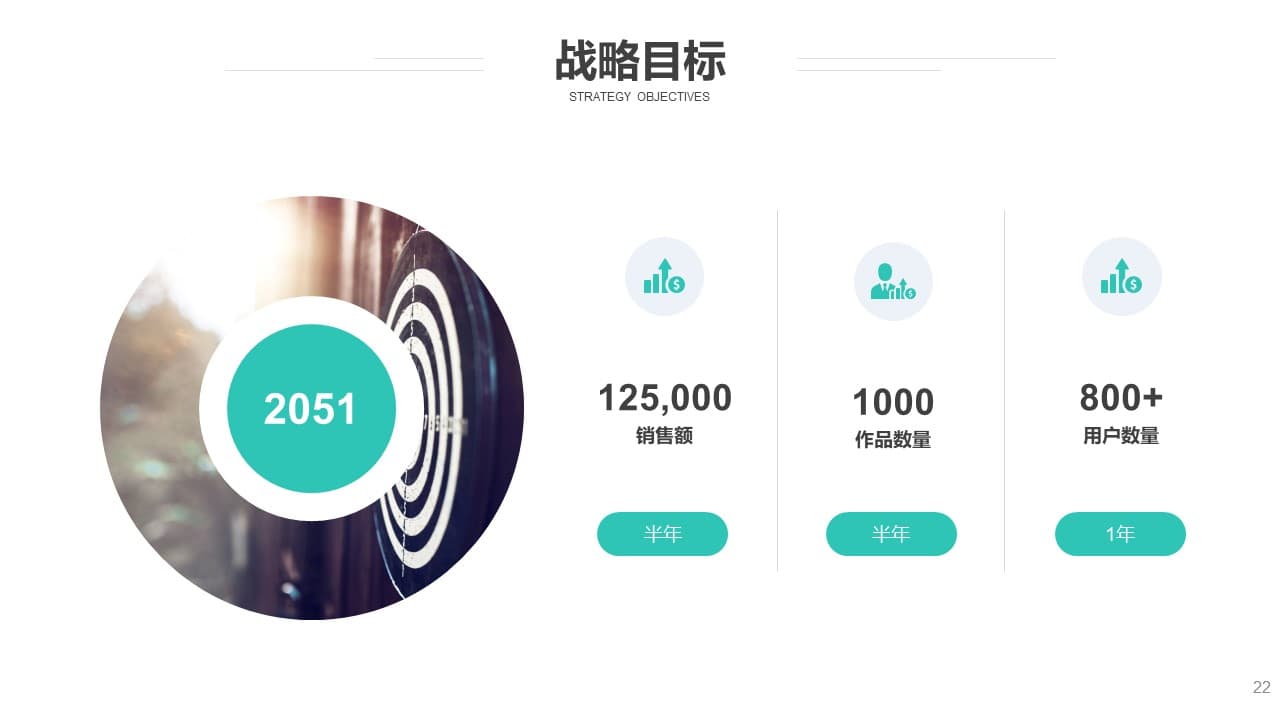Click the sales bar chart icon above 125,000
Image resolution: width=1280 pixels, height=720 pixels.
click(664, 276)
